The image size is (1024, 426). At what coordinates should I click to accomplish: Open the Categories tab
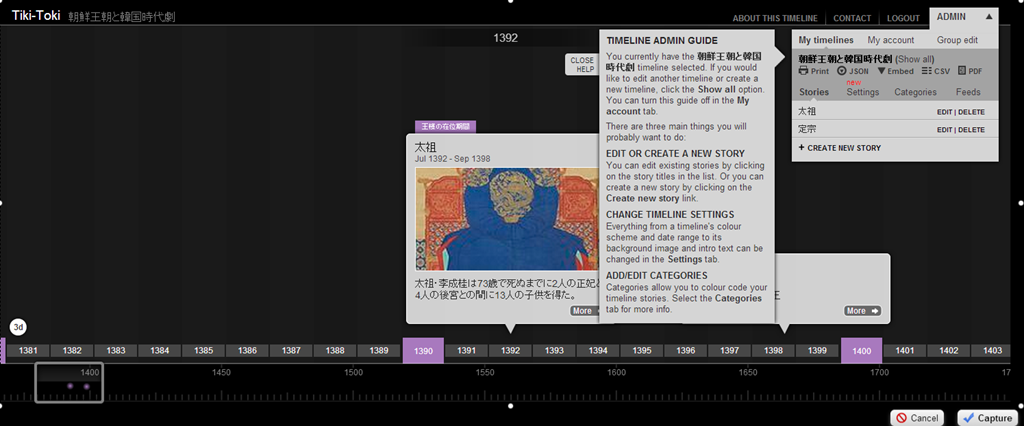pos(915,92)
